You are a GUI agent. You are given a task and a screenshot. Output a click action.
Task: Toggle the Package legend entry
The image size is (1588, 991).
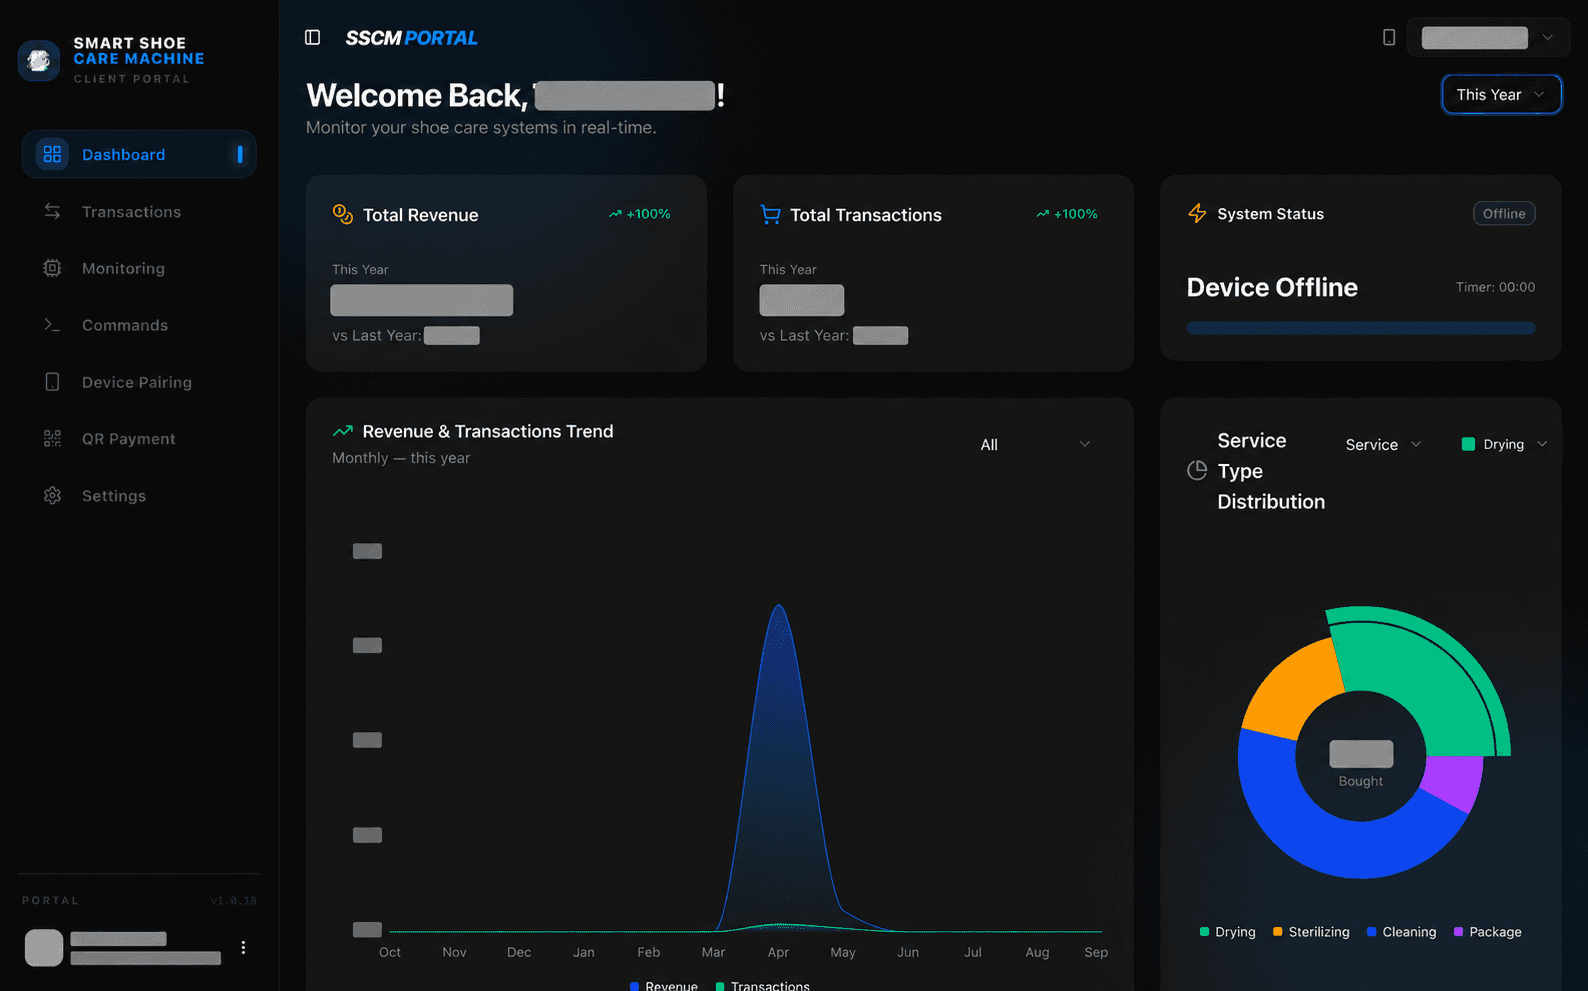point(1487,931)
